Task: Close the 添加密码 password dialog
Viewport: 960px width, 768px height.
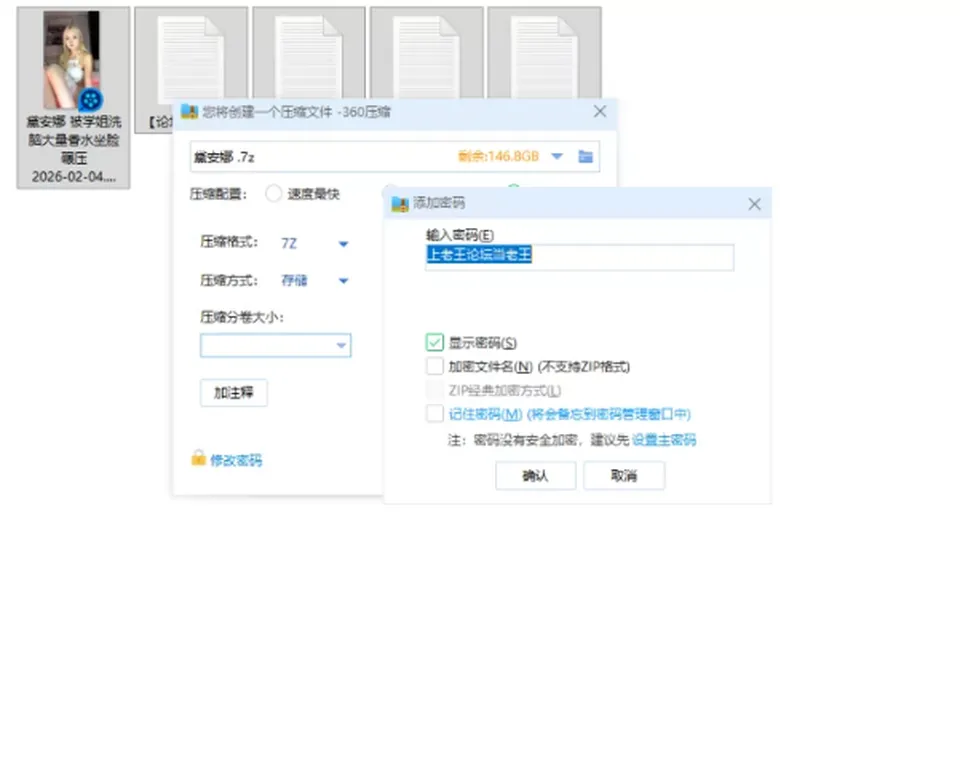Action: click(x=754, y=204)
